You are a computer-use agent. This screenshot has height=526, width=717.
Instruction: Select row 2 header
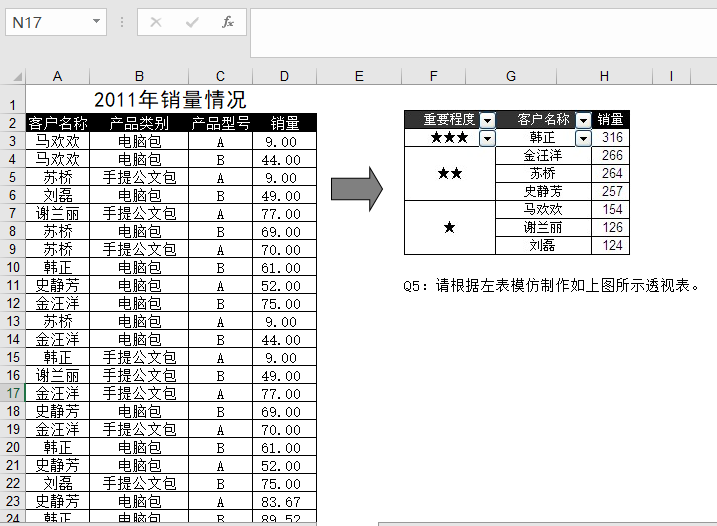coord(13,123)
